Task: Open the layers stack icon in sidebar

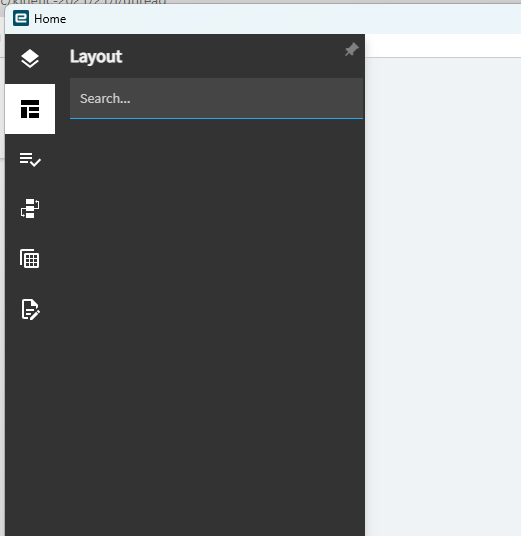Action: point(30,58)
